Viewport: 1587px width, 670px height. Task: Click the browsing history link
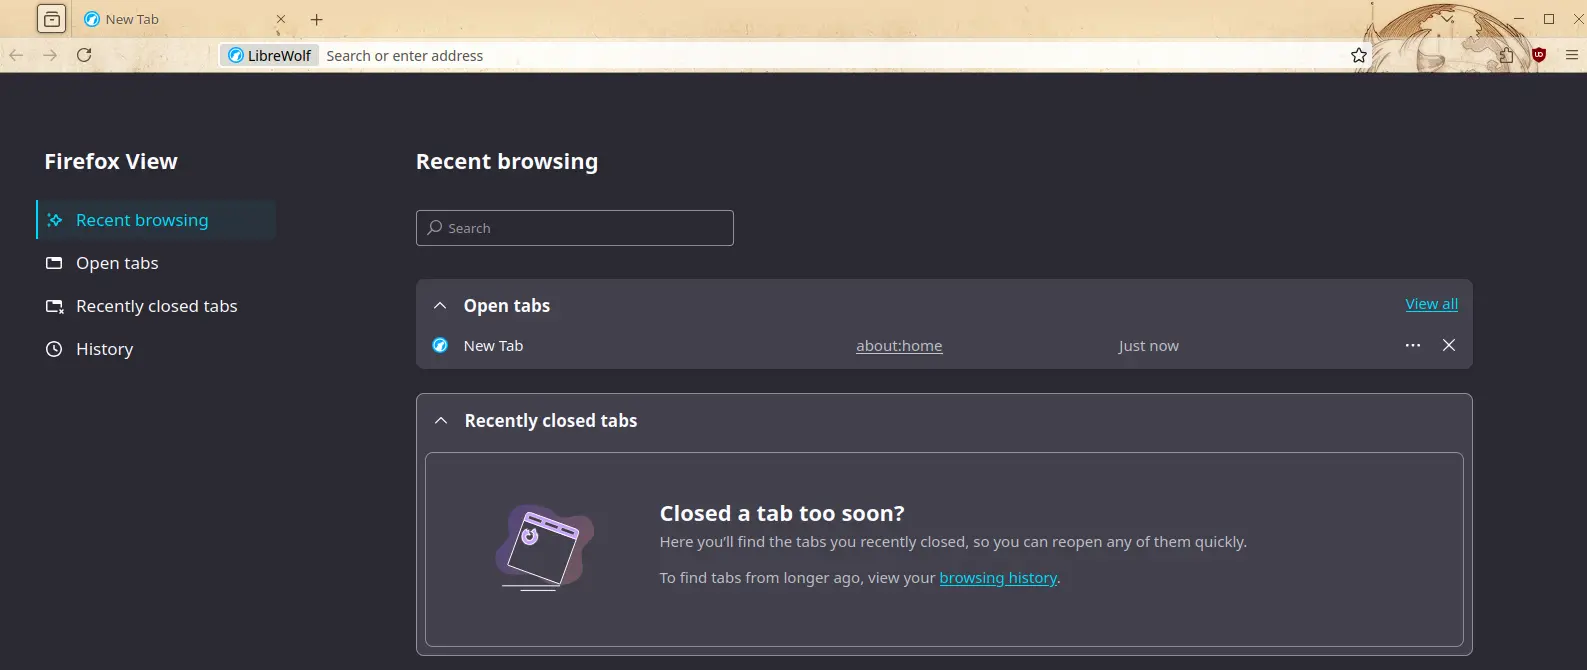coord(998,578)
